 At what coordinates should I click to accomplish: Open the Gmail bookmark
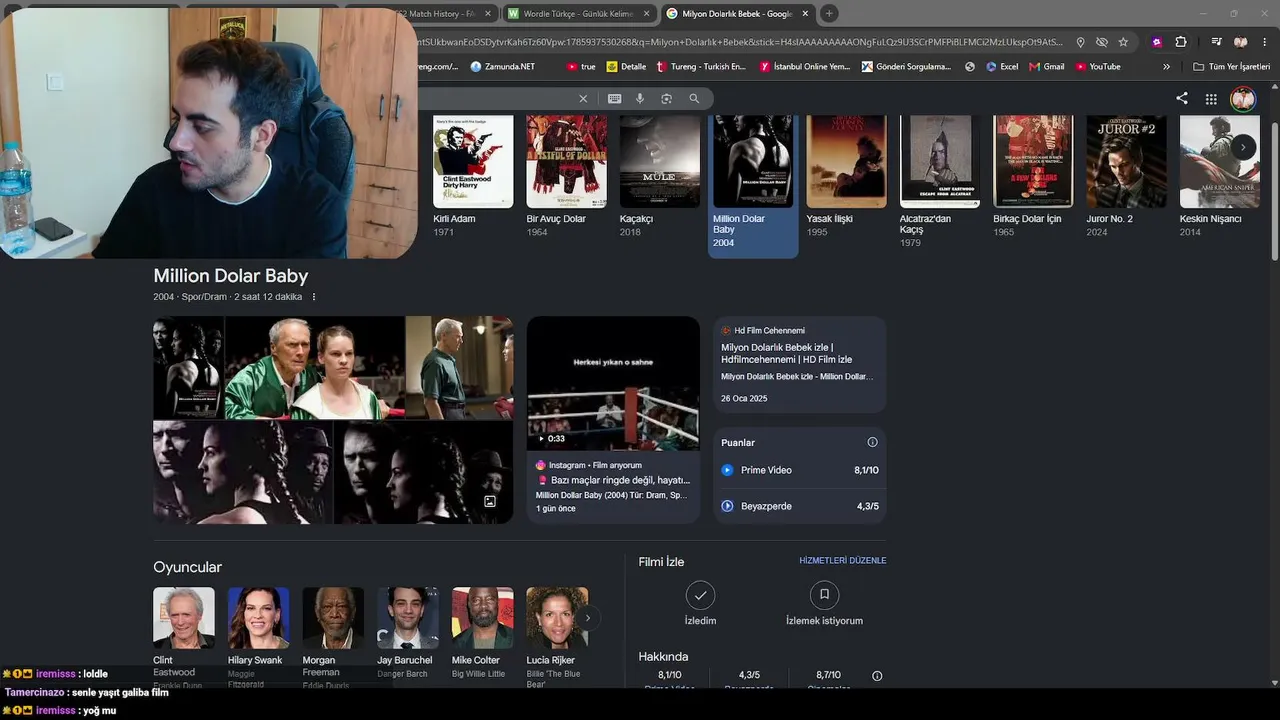click(1047, 67)
